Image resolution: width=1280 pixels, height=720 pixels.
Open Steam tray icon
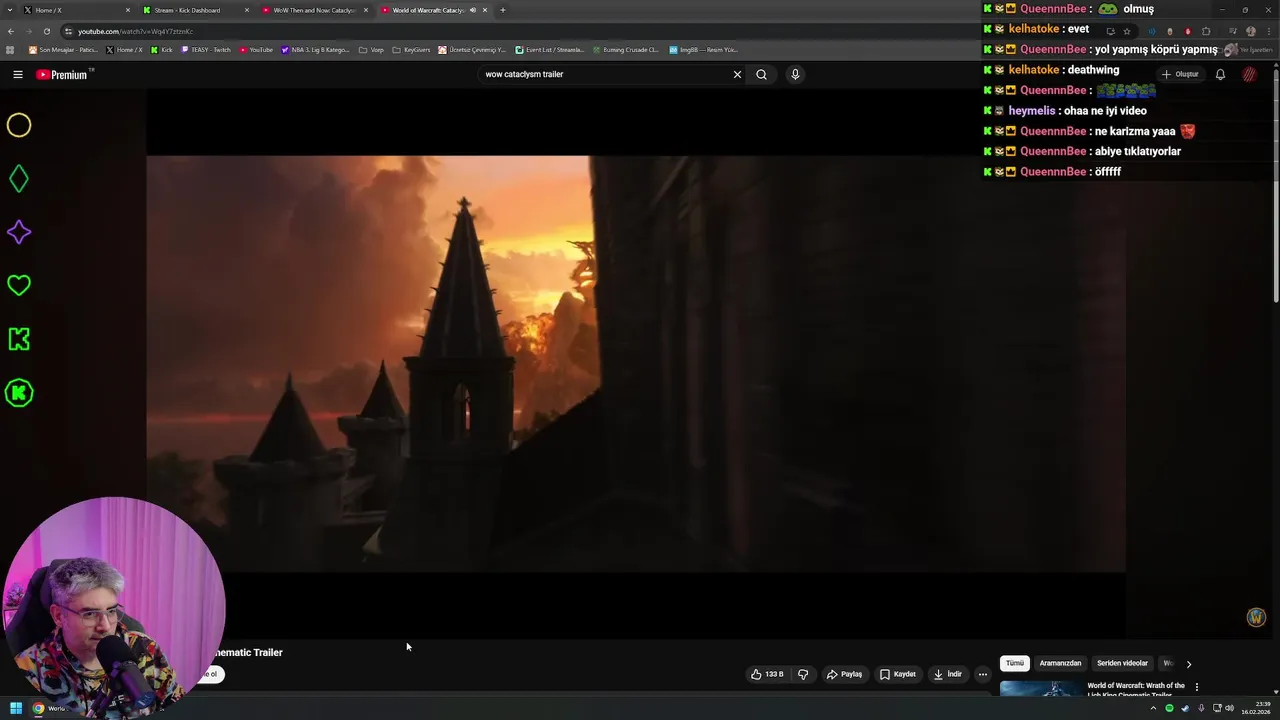point(1185,708)
